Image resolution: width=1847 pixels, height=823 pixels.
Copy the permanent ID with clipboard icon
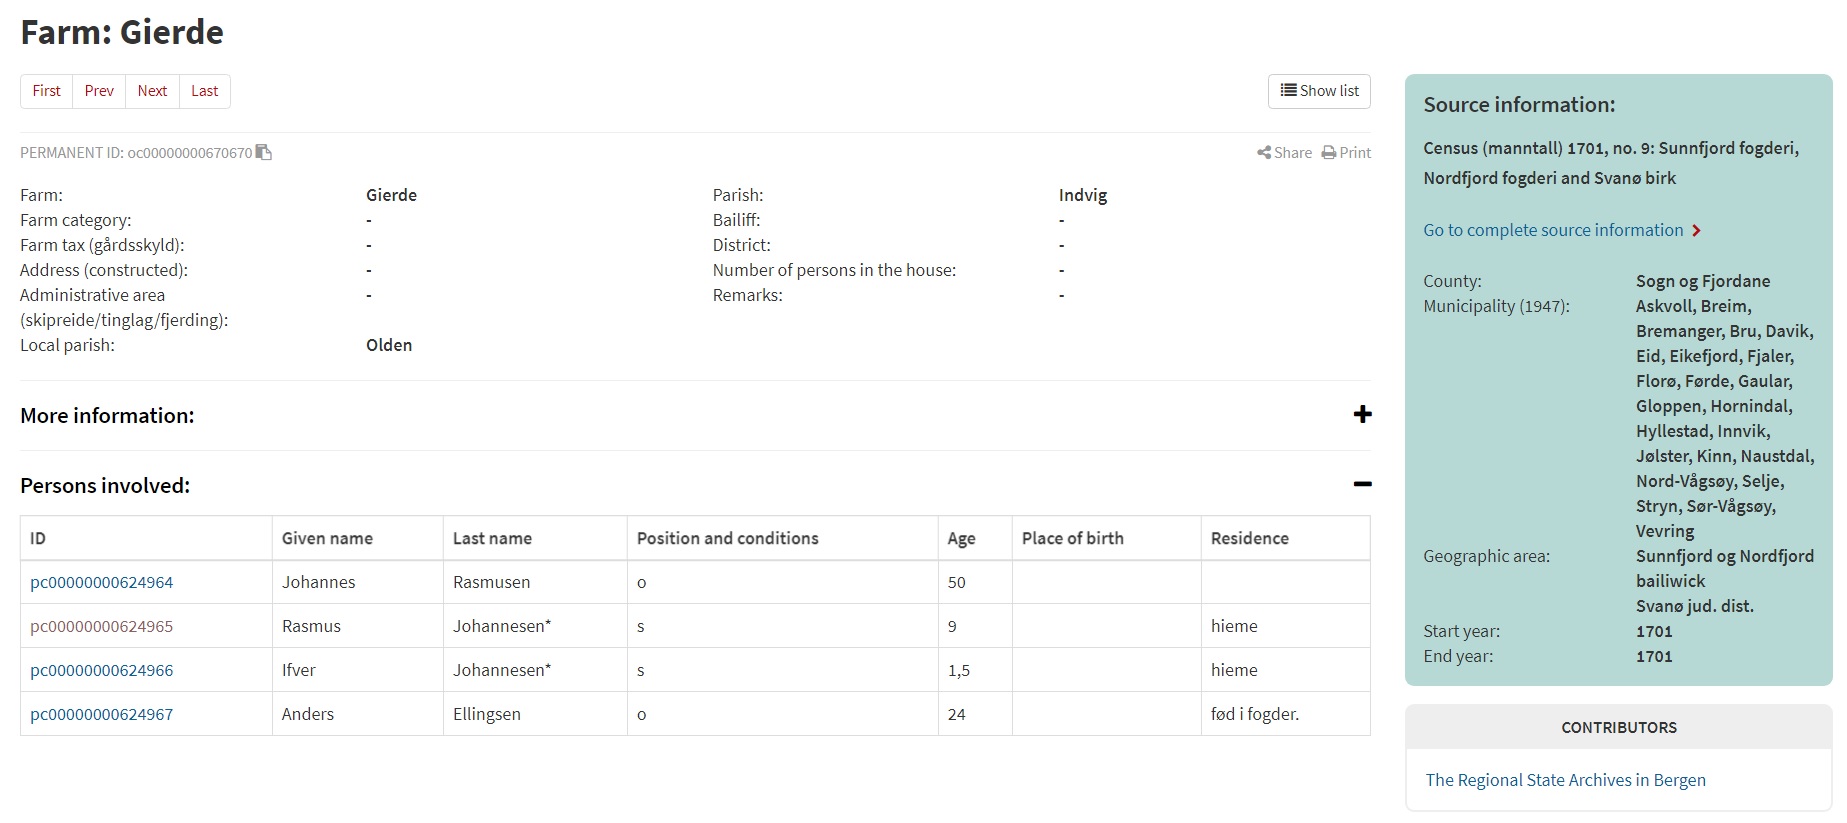(264, 152)
